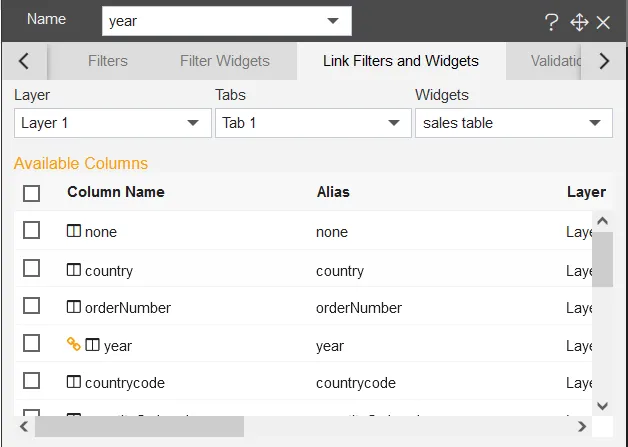
Task: Select Link Filters and Widgets tab
Action: pyautogui.click(x=401, y=61)
